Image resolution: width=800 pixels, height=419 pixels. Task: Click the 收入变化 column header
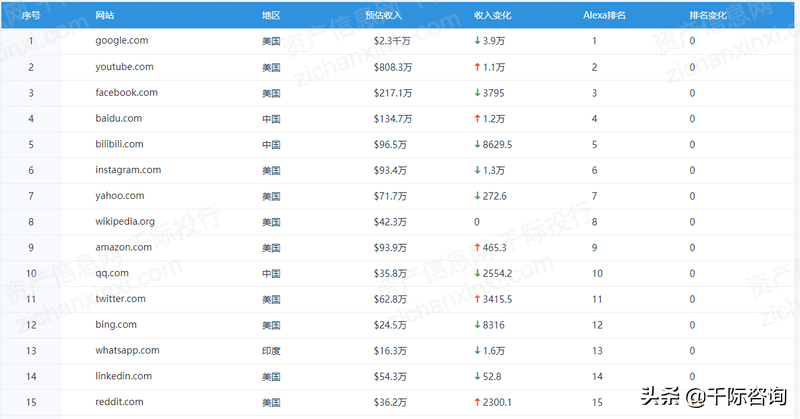click(492, 15)
